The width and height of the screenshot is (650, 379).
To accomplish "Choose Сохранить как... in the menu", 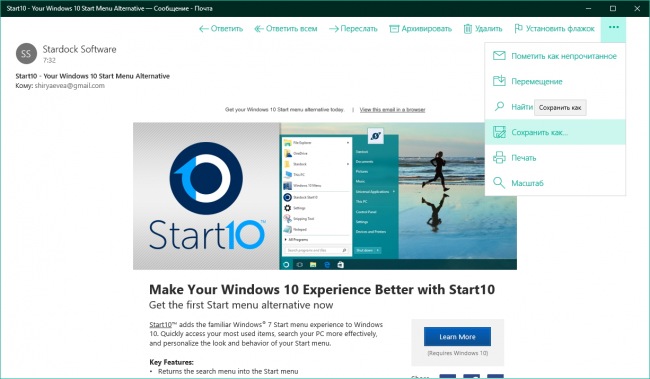I will [x=555, y=132].
